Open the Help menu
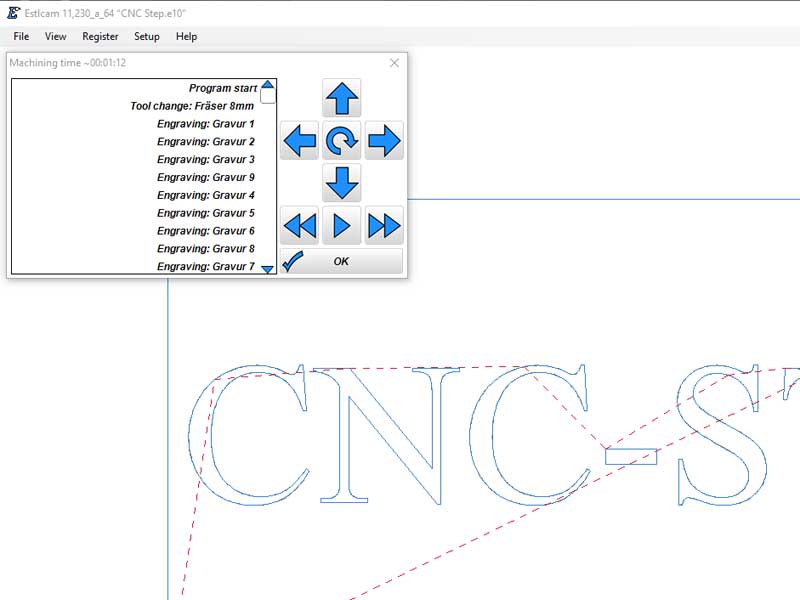Viewport: 800px width, 600px height. pos(185,36)
